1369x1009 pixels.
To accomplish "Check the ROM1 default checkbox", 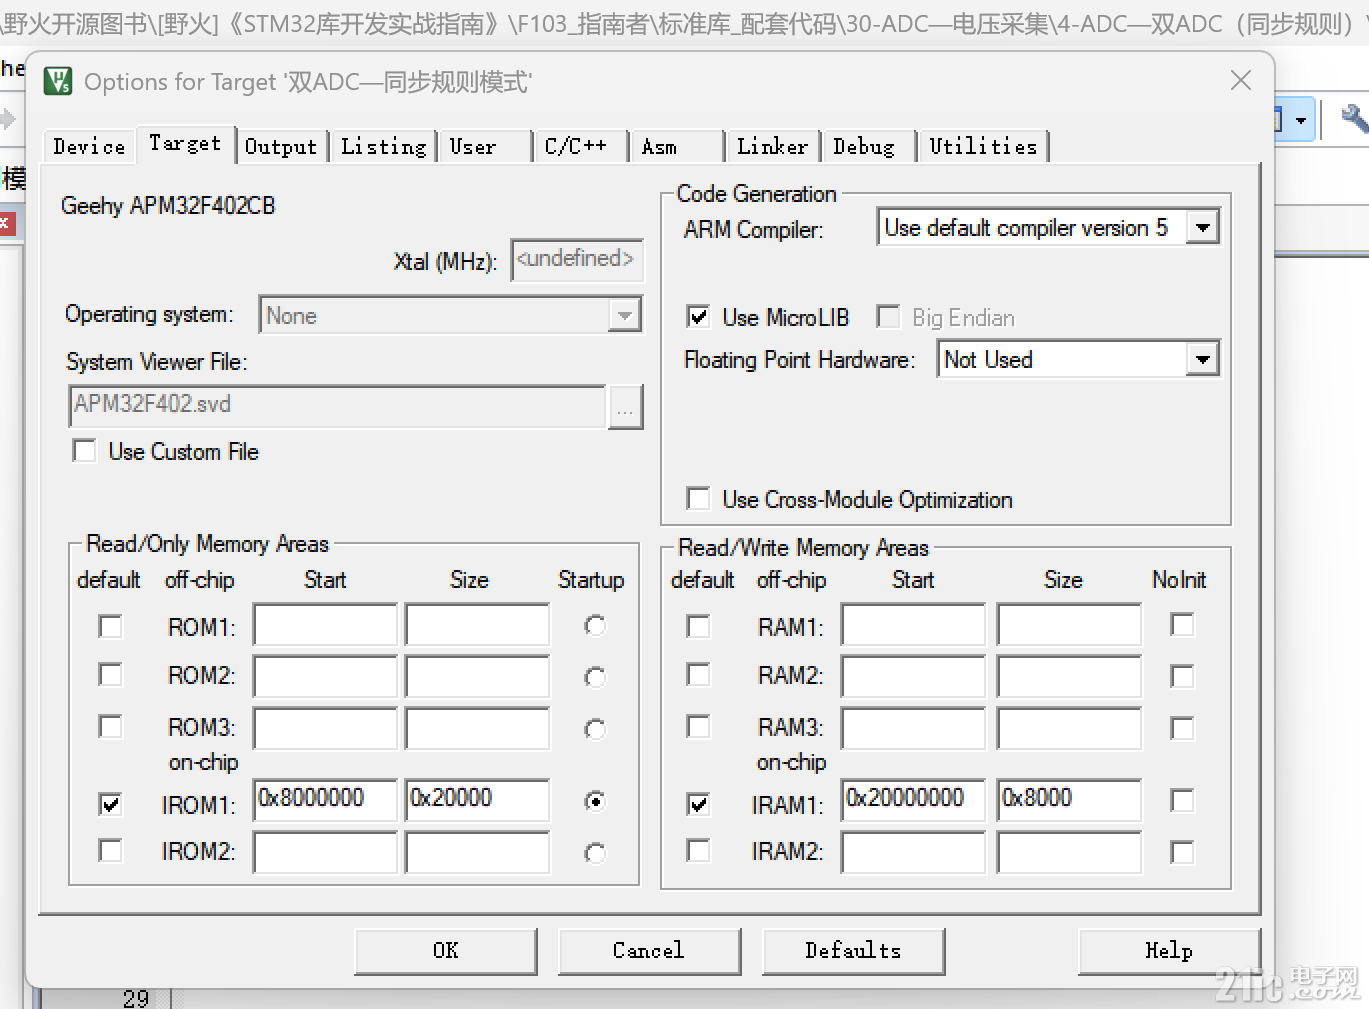I will [x=110, y=626].
